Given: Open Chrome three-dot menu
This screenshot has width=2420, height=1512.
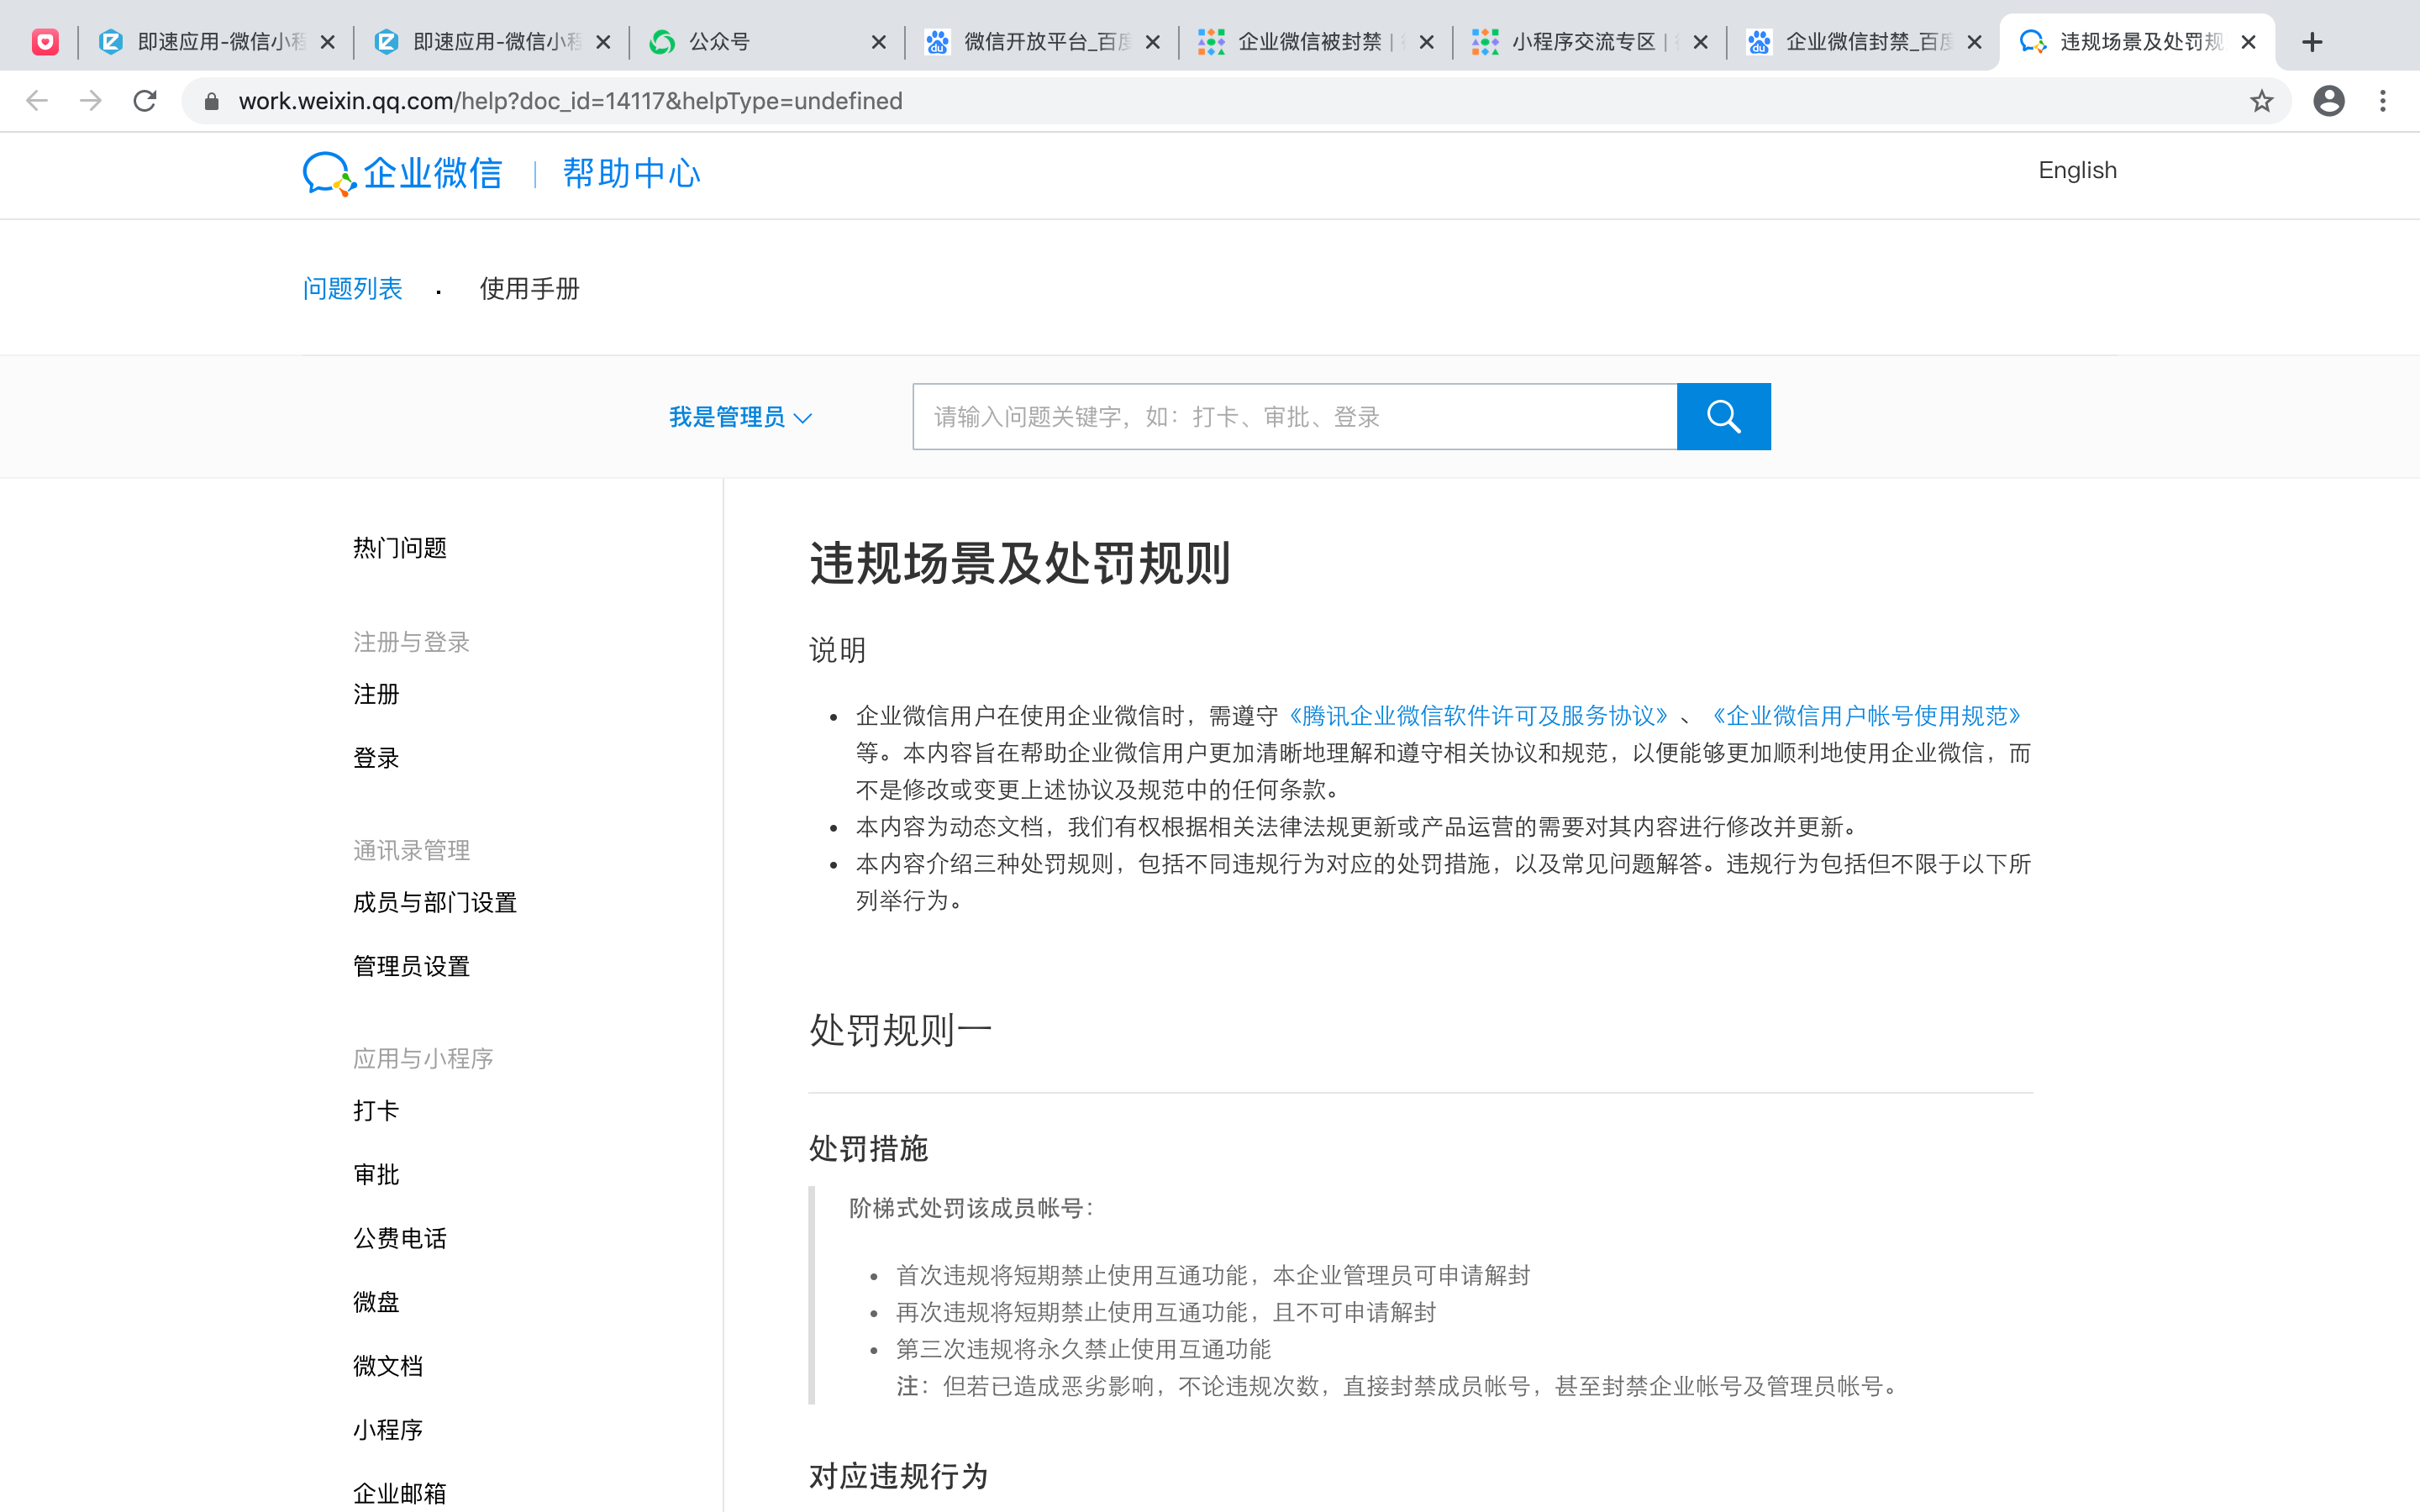Looking at the screenshot, I should pos(2382,101).
